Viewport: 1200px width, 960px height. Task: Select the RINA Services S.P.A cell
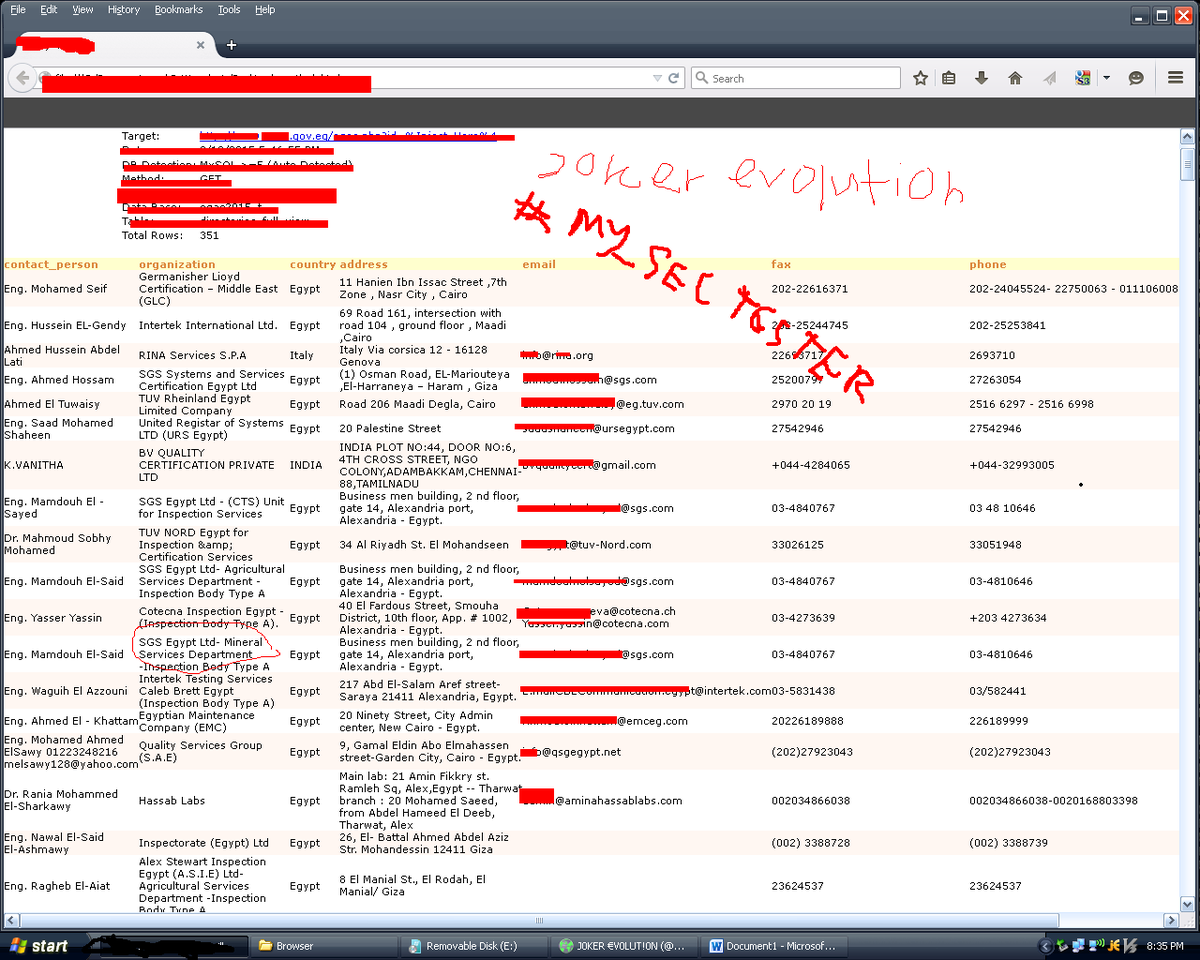(x=192, y=355)
